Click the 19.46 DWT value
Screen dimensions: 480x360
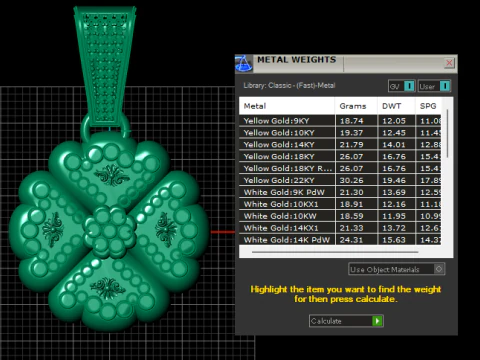[x=394, y=180]
